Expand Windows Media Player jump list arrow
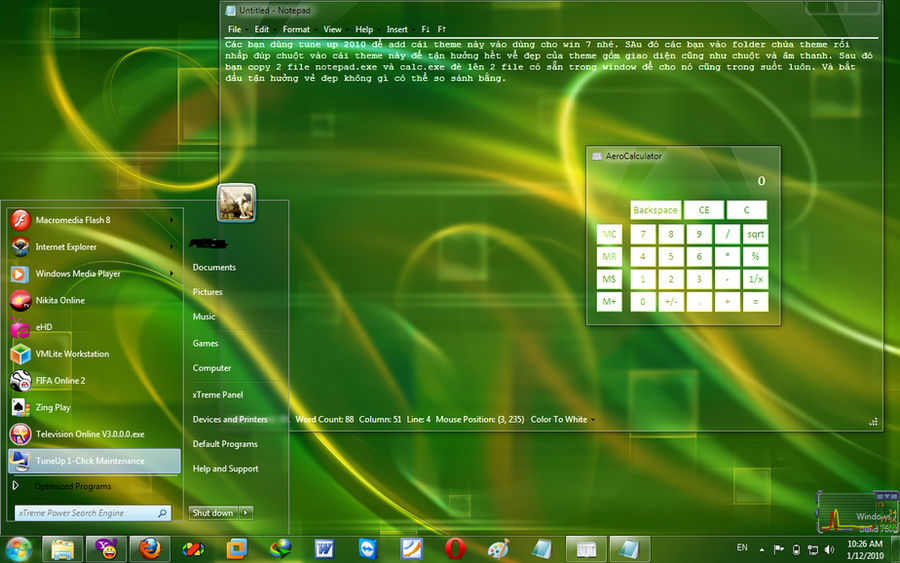This screenshot has height=563, width=900. [x=171, y=274]
